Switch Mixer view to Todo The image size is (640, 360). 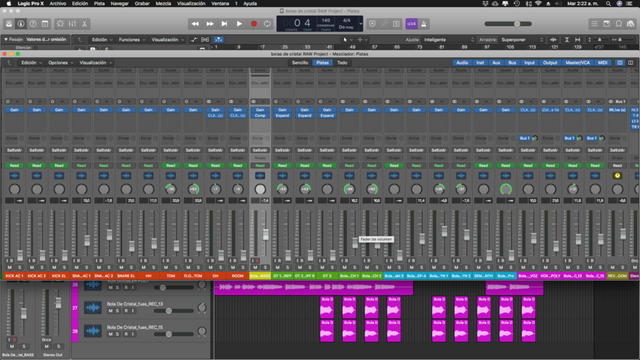tap(342, 62)
